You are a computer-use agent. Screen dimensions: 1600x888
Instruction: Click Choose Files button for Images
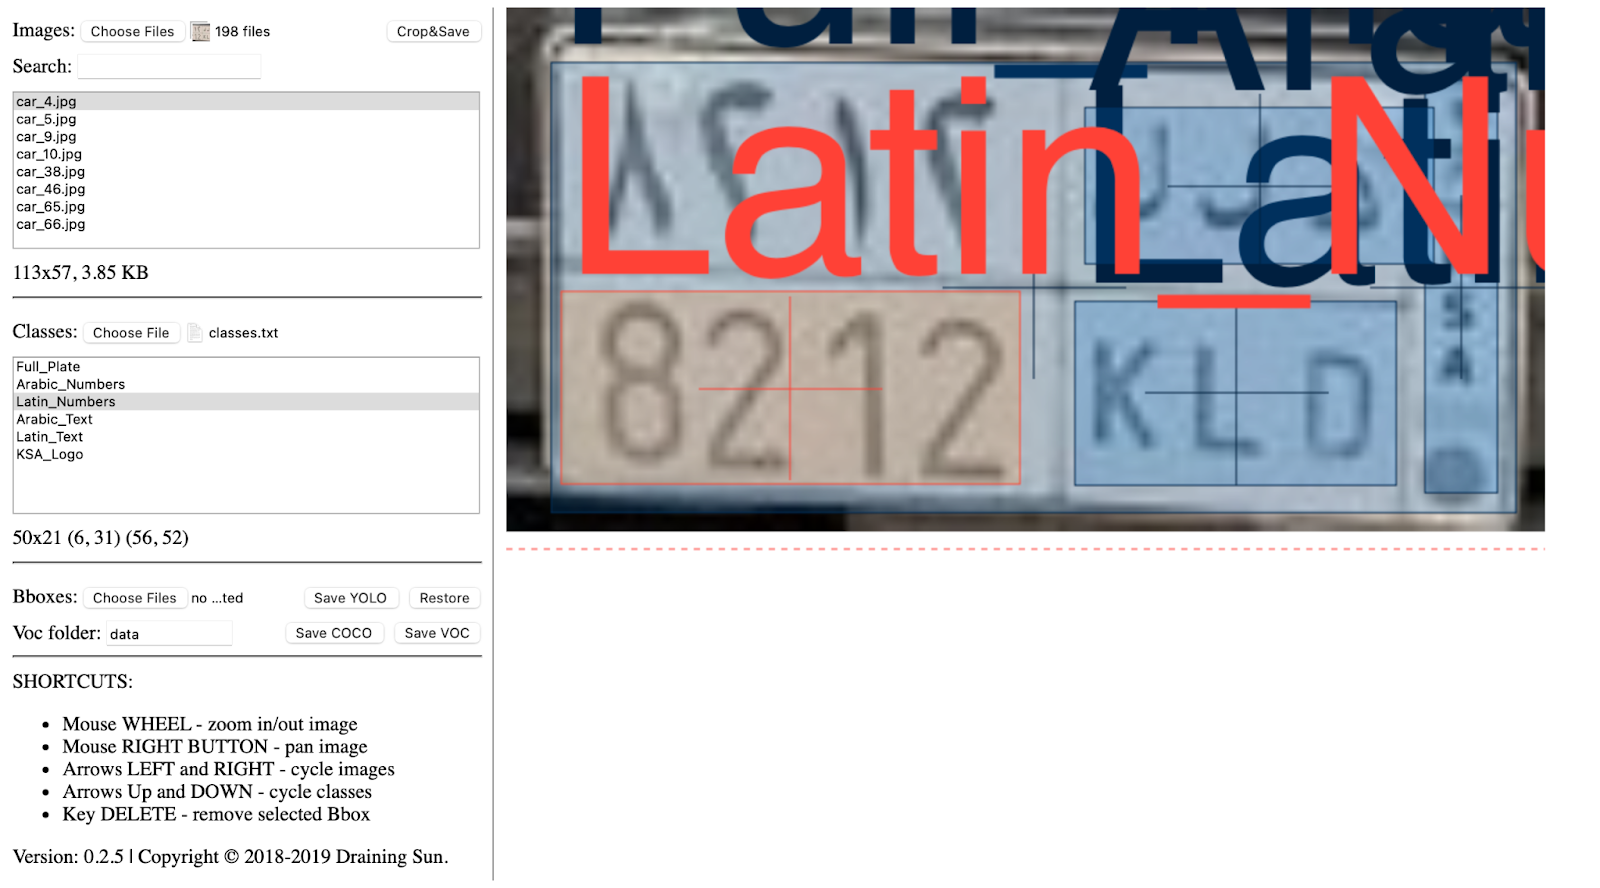132,32
